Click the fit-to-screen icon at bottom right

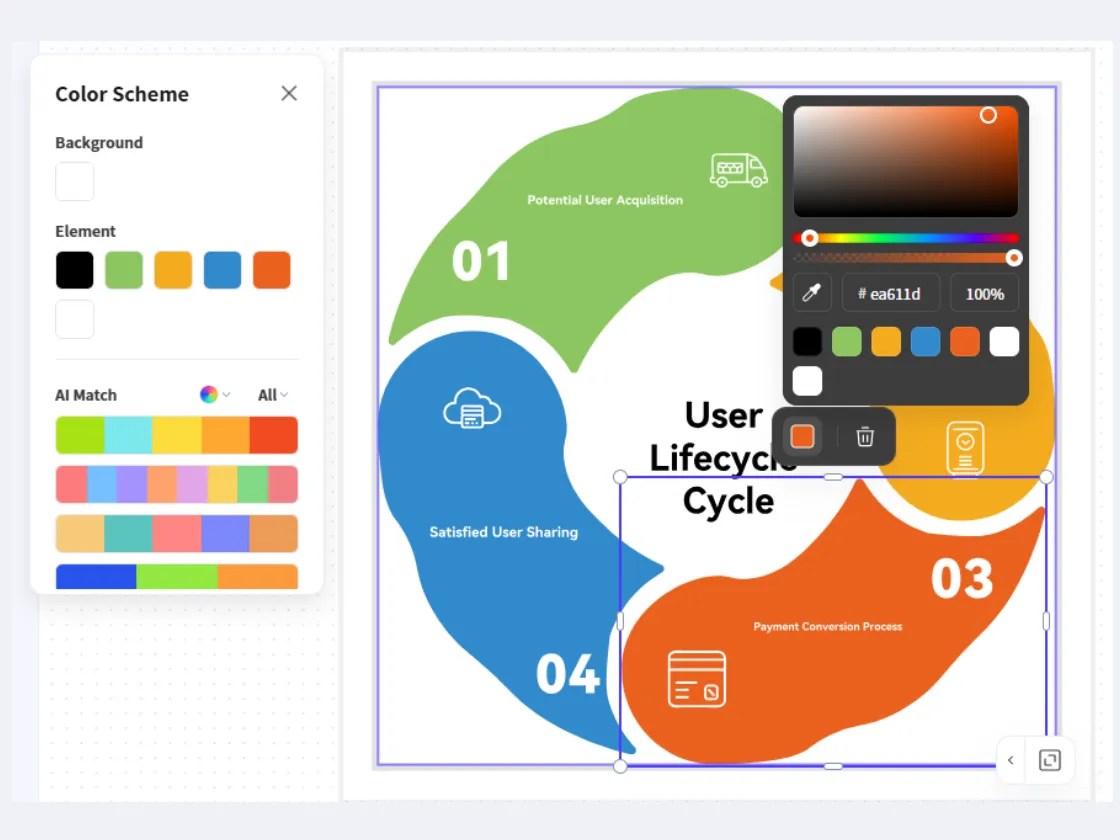pos(1049,760)
